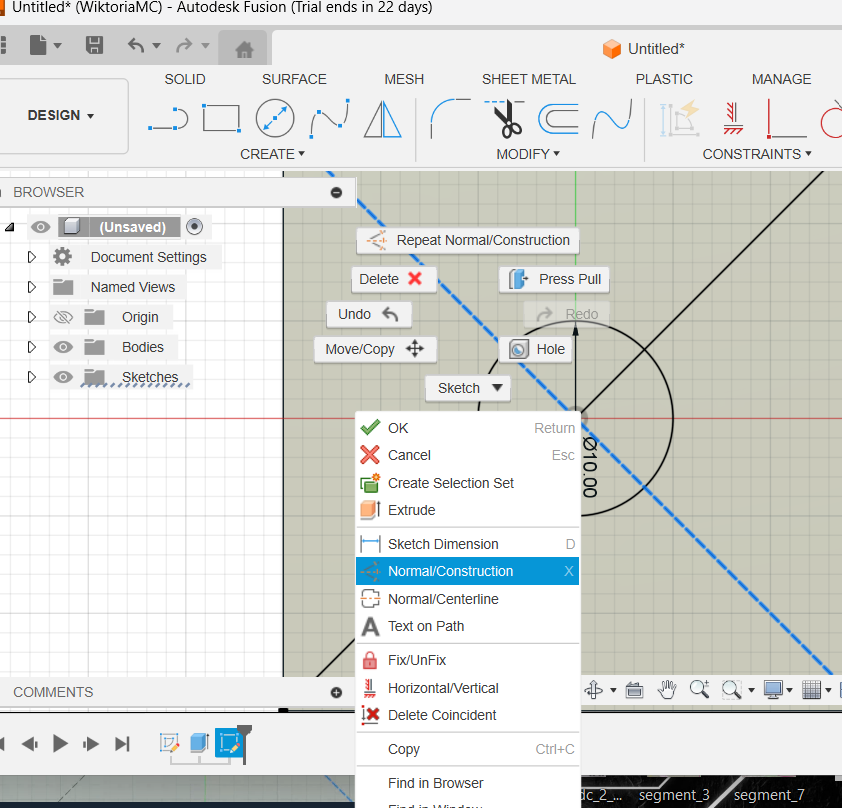
Task: Click Press Pull in marking menu
Action: tap(554, 279)
